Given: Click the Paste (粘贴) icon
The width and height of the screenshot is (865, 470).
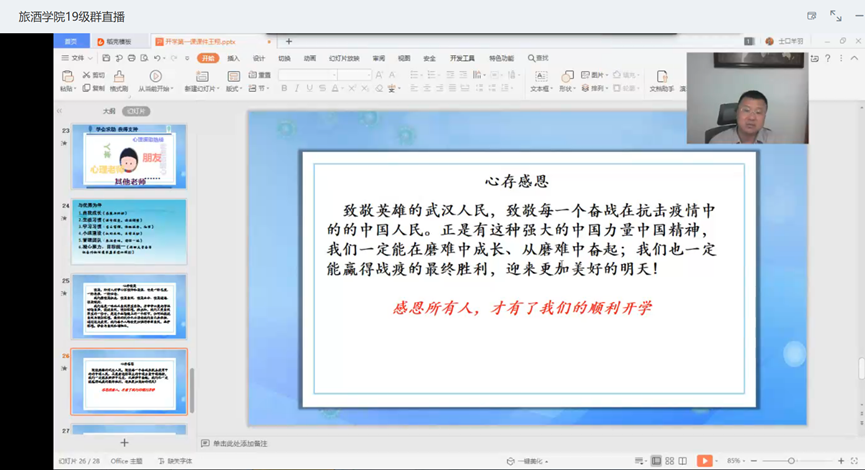Looking at the screenshot, I should pos(67,77).
